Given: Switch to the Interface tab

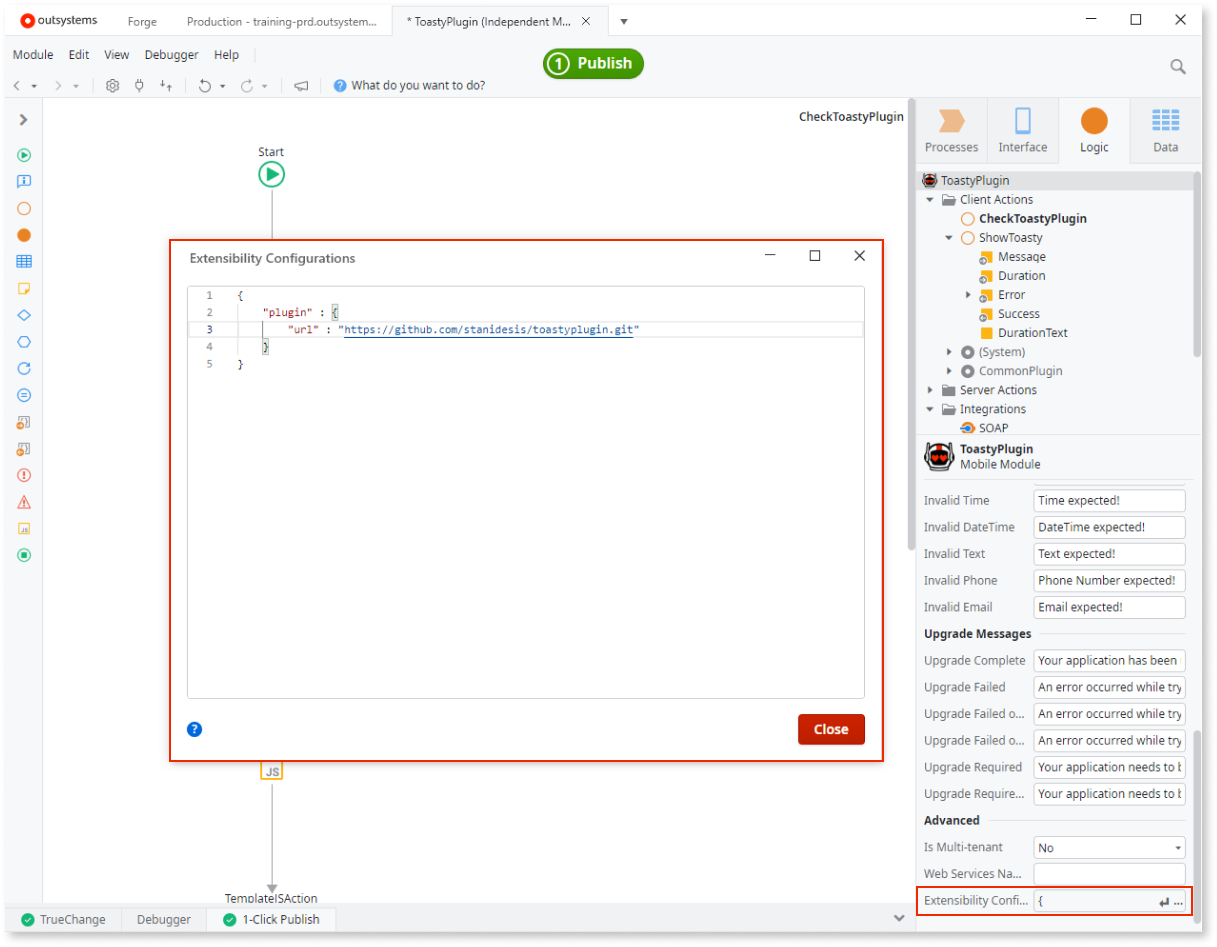Looking at the screenshot, I should [1022, 131].
